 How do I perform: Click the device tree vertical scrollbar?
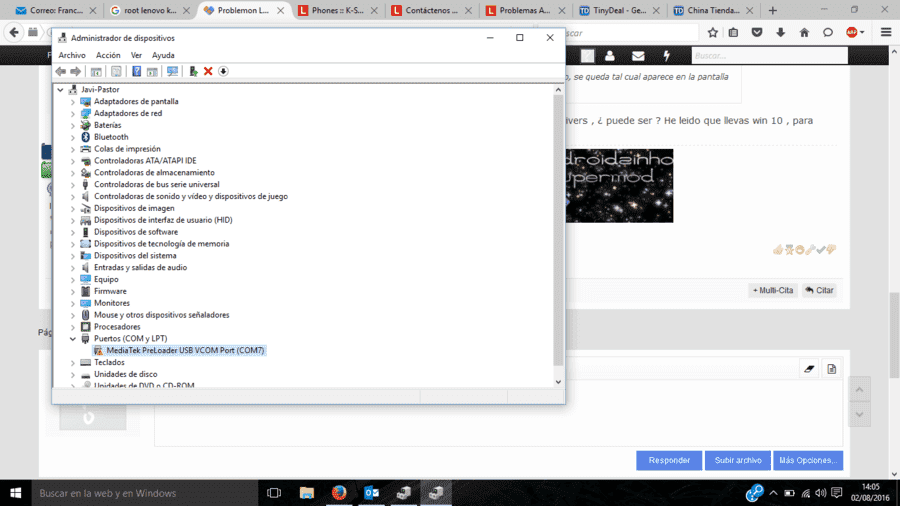(x=558, y=229)
